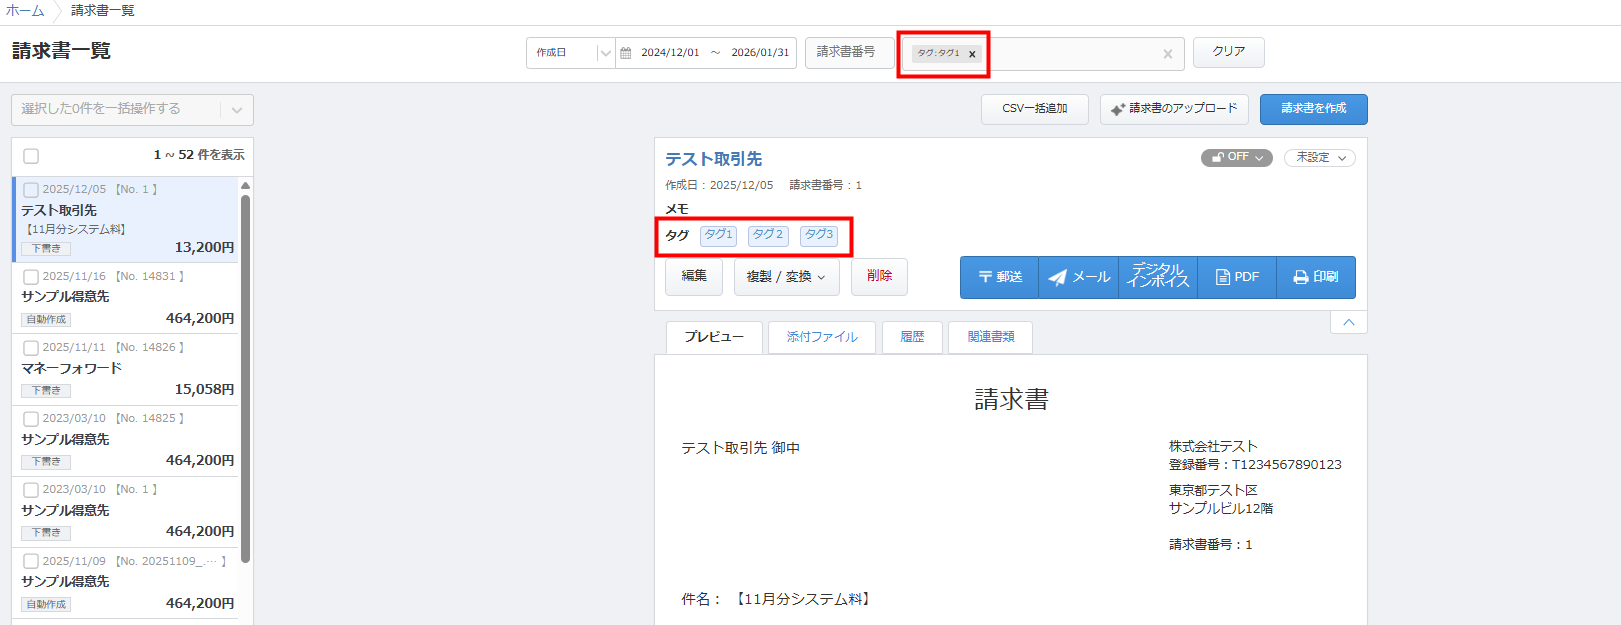Print the invoice with 印刷 button
Image resolution: width=1621 pixels, height=625 pixels.
point(1315,277)
